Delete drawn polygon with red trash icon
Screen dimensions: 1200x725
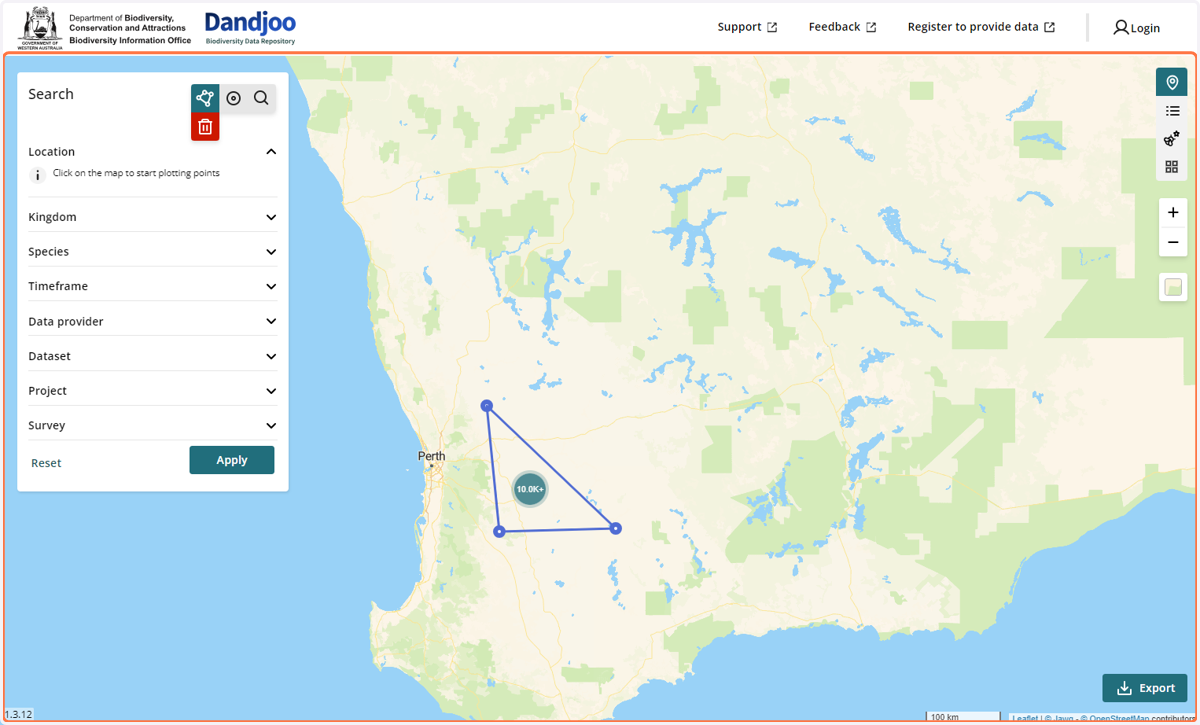pos(205,126)
